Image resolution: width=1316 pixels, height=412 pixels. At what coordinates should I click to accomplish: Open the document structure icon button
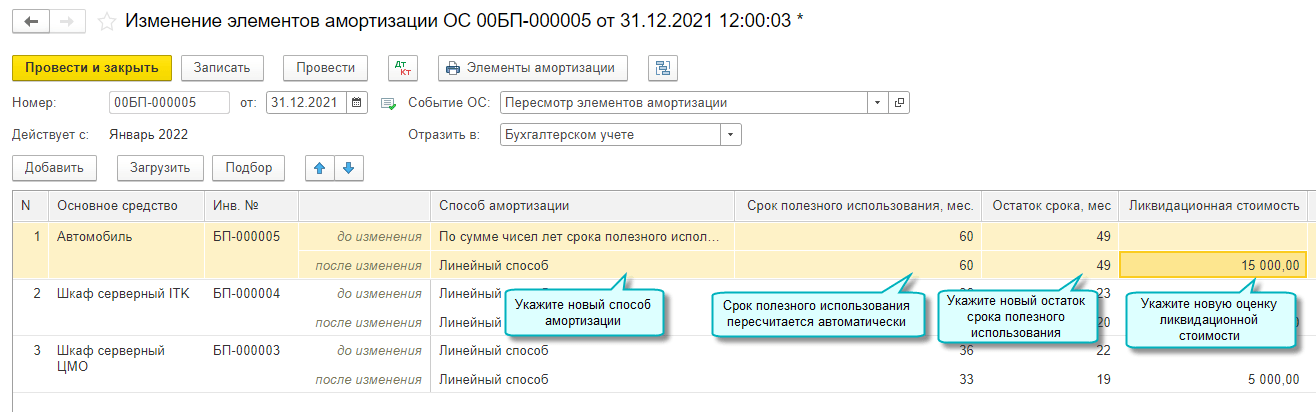(662, 68)
